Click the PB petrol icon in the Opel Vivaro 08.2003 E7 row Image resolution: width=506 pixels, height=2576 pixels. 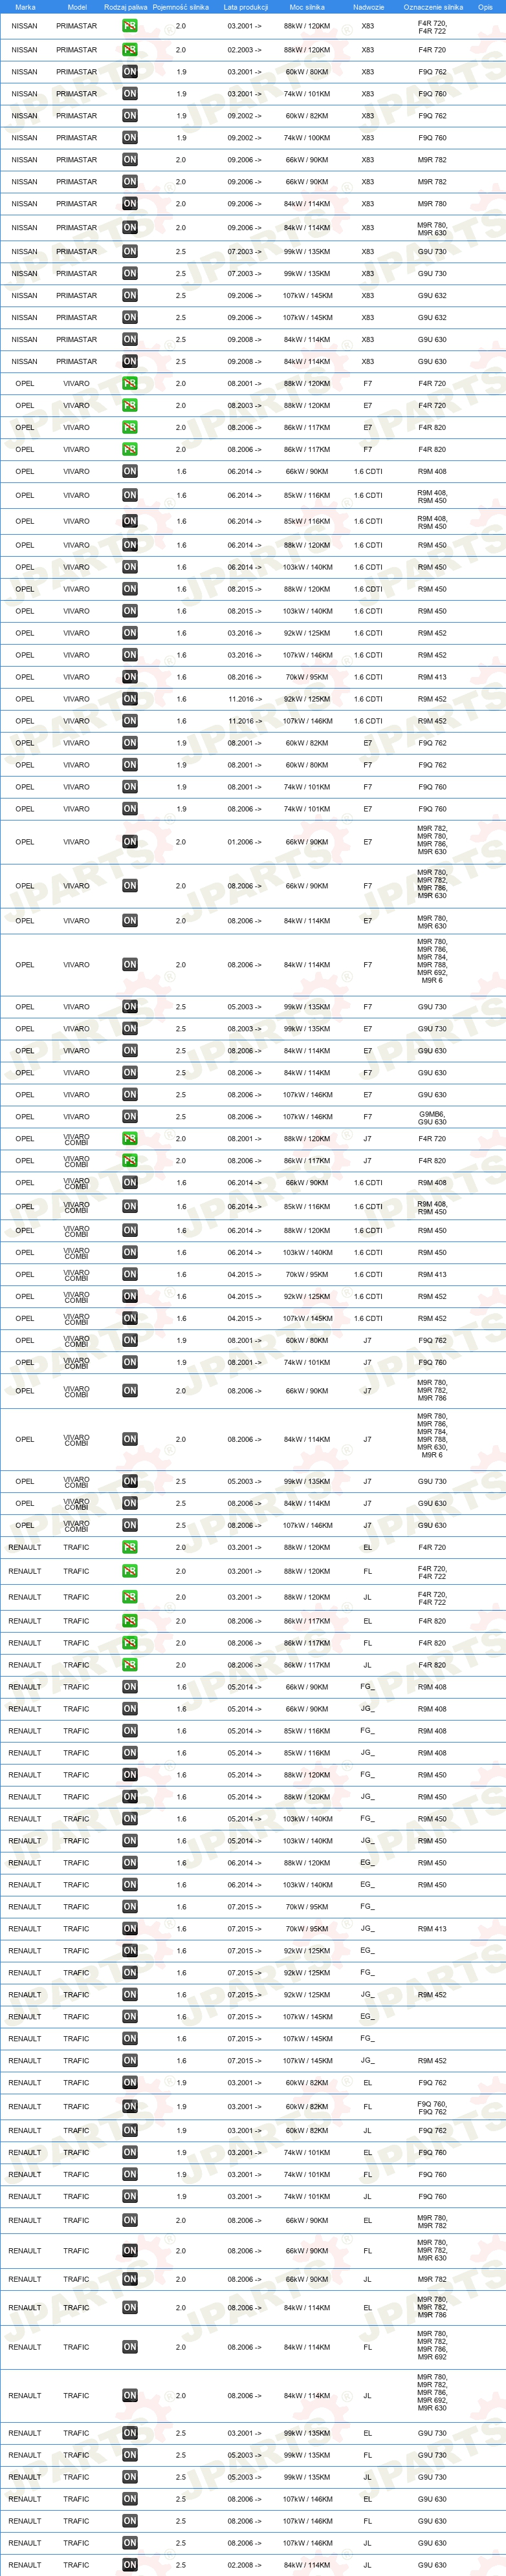(x=130, y=406)
